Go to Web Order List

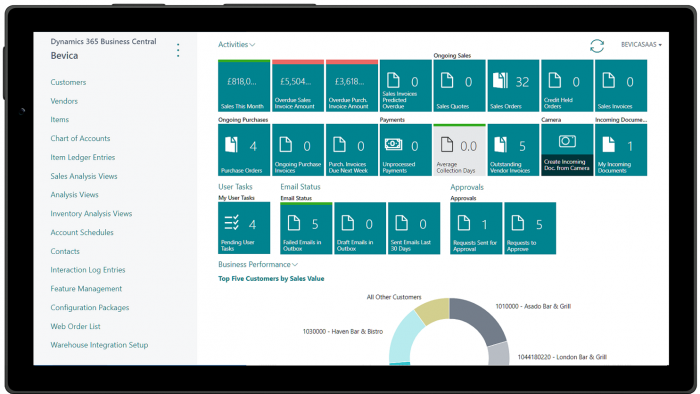click(75, 326)
